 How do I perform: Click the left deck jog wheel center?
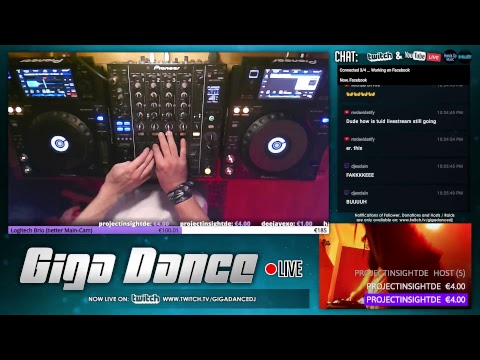[60, 144]
